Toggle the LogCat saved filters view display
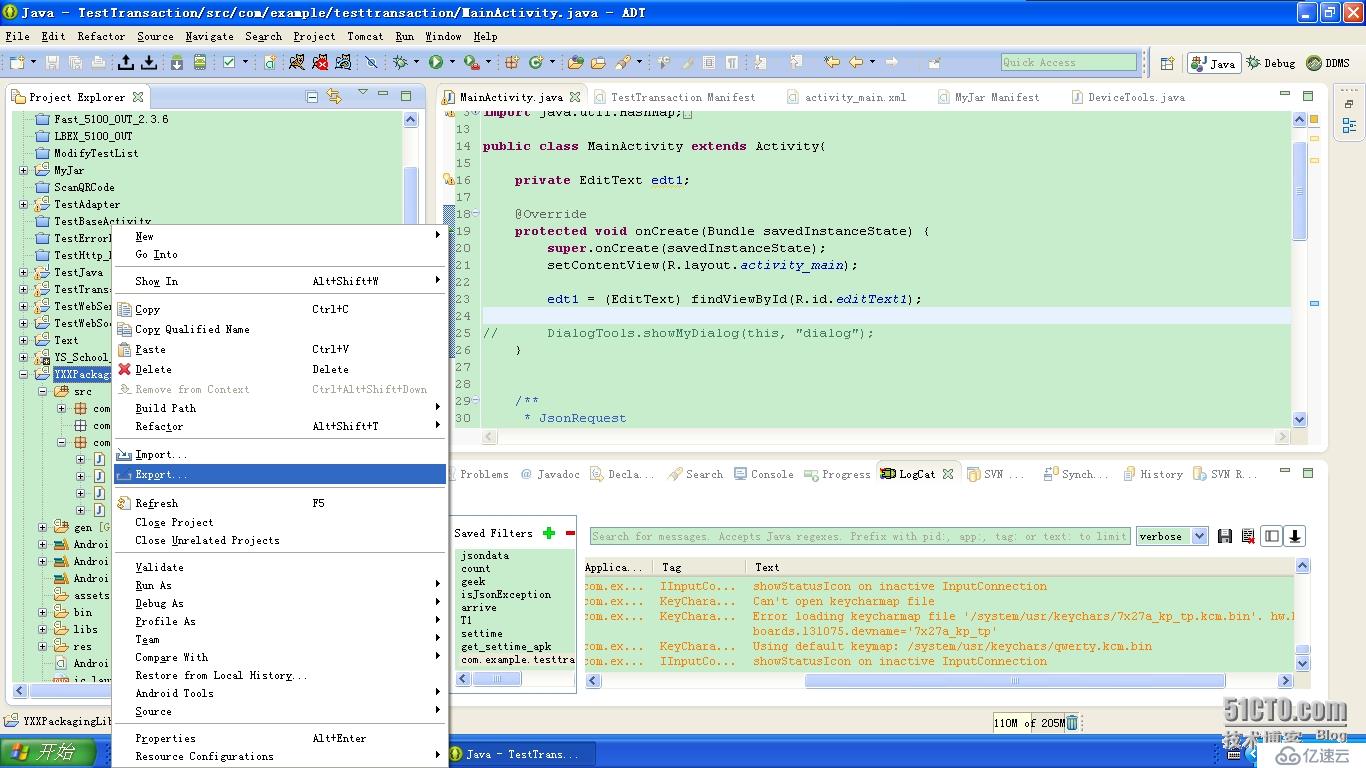This screenshot has width=1366, height=768. pyautogui.click(x=1272, y=536)
